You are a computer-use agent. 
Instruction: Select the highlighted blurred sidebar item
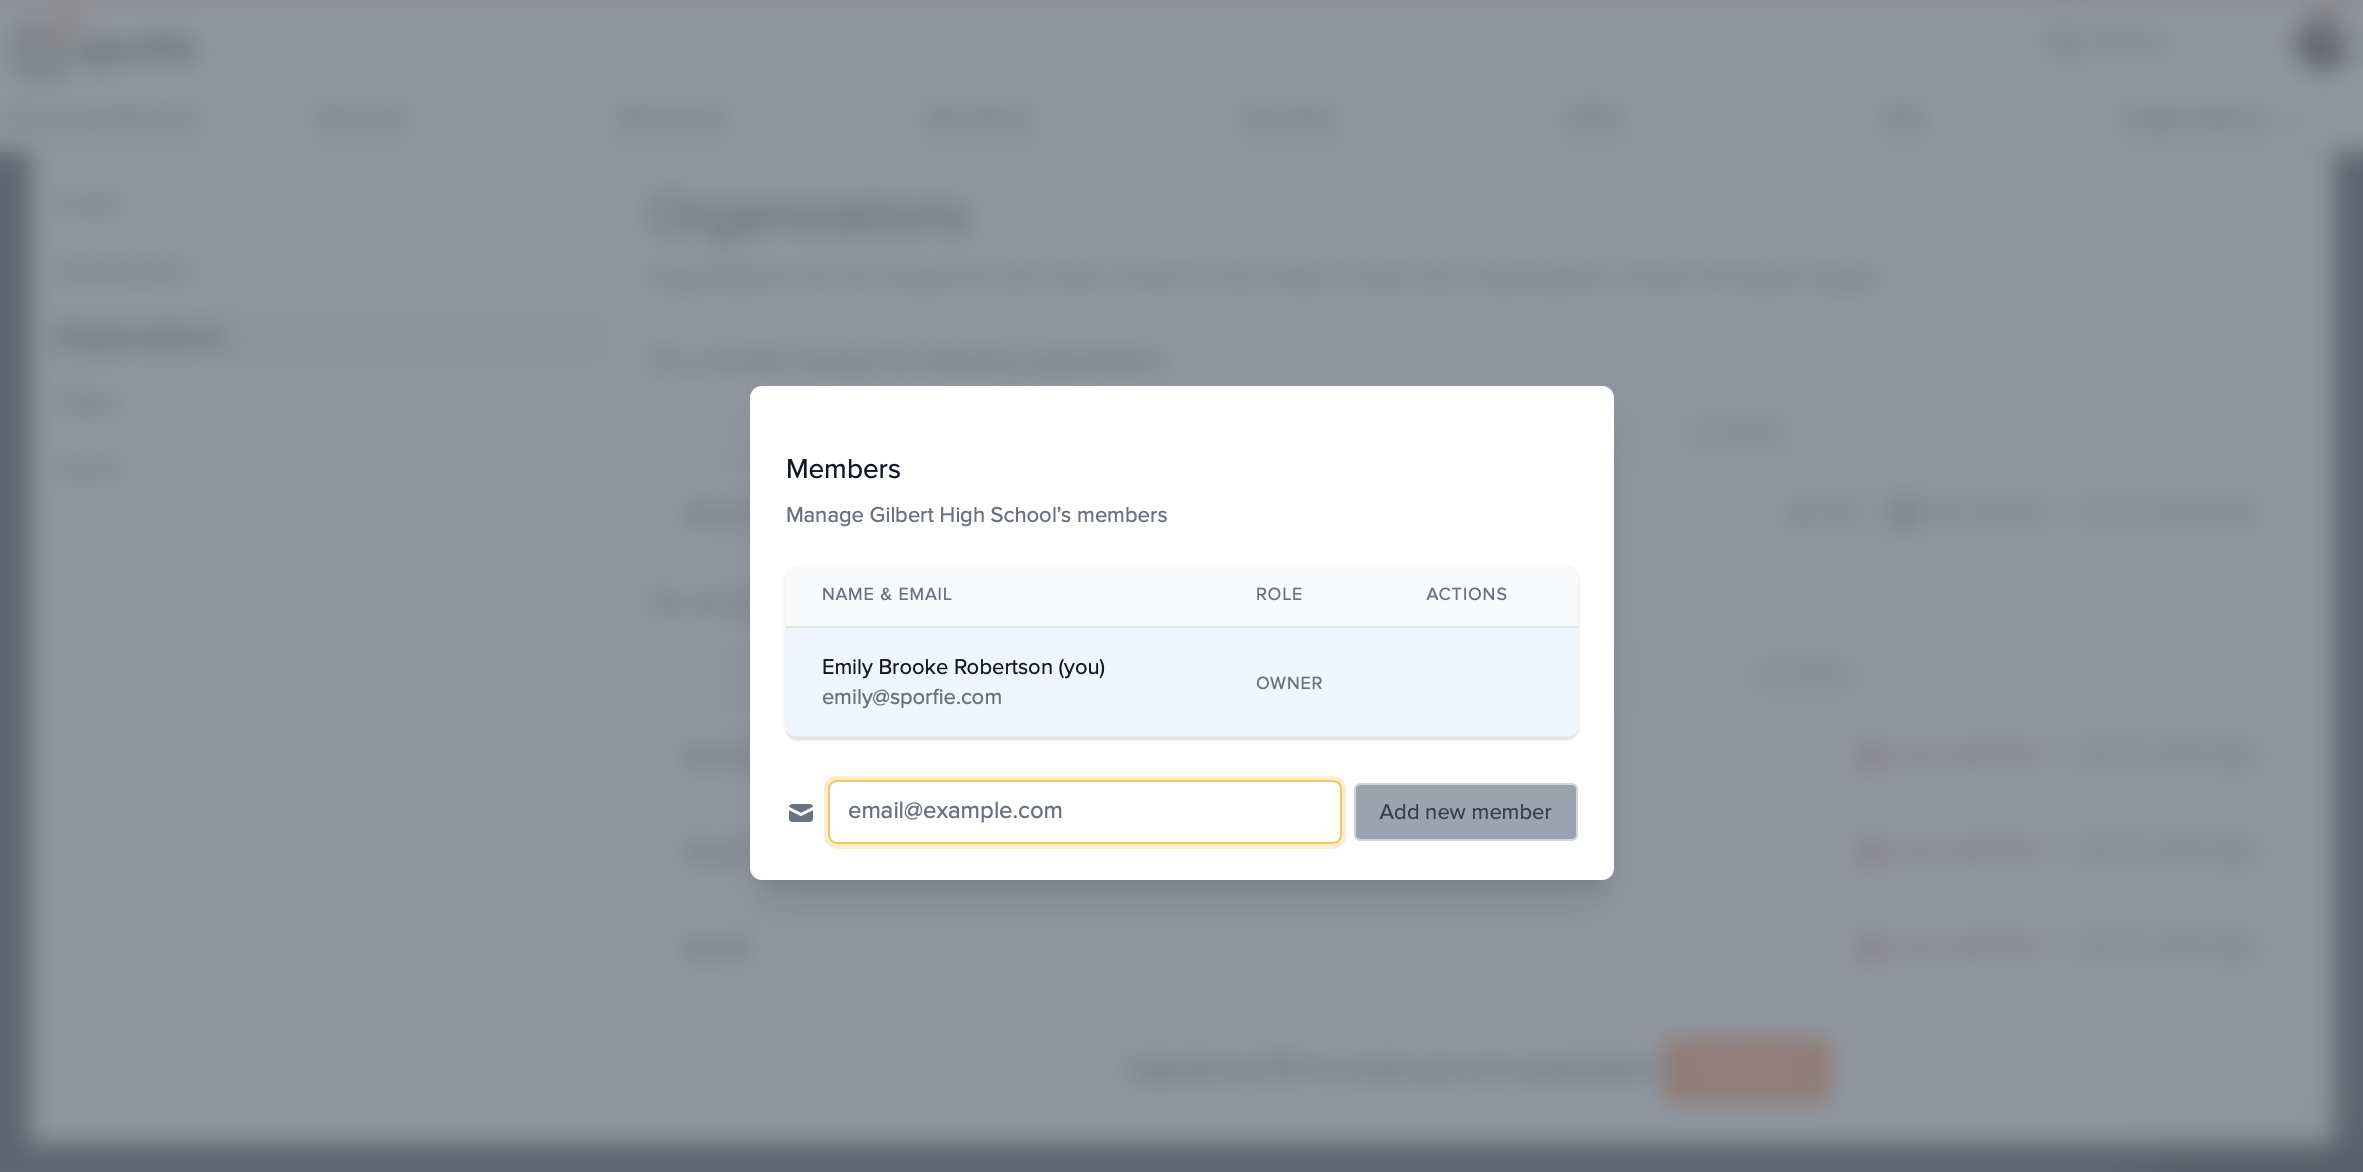(142, 338)
